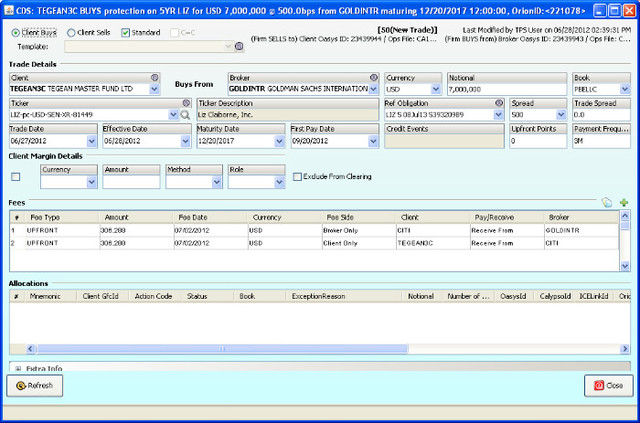Open the margin Role dropdown

[280, 183]
